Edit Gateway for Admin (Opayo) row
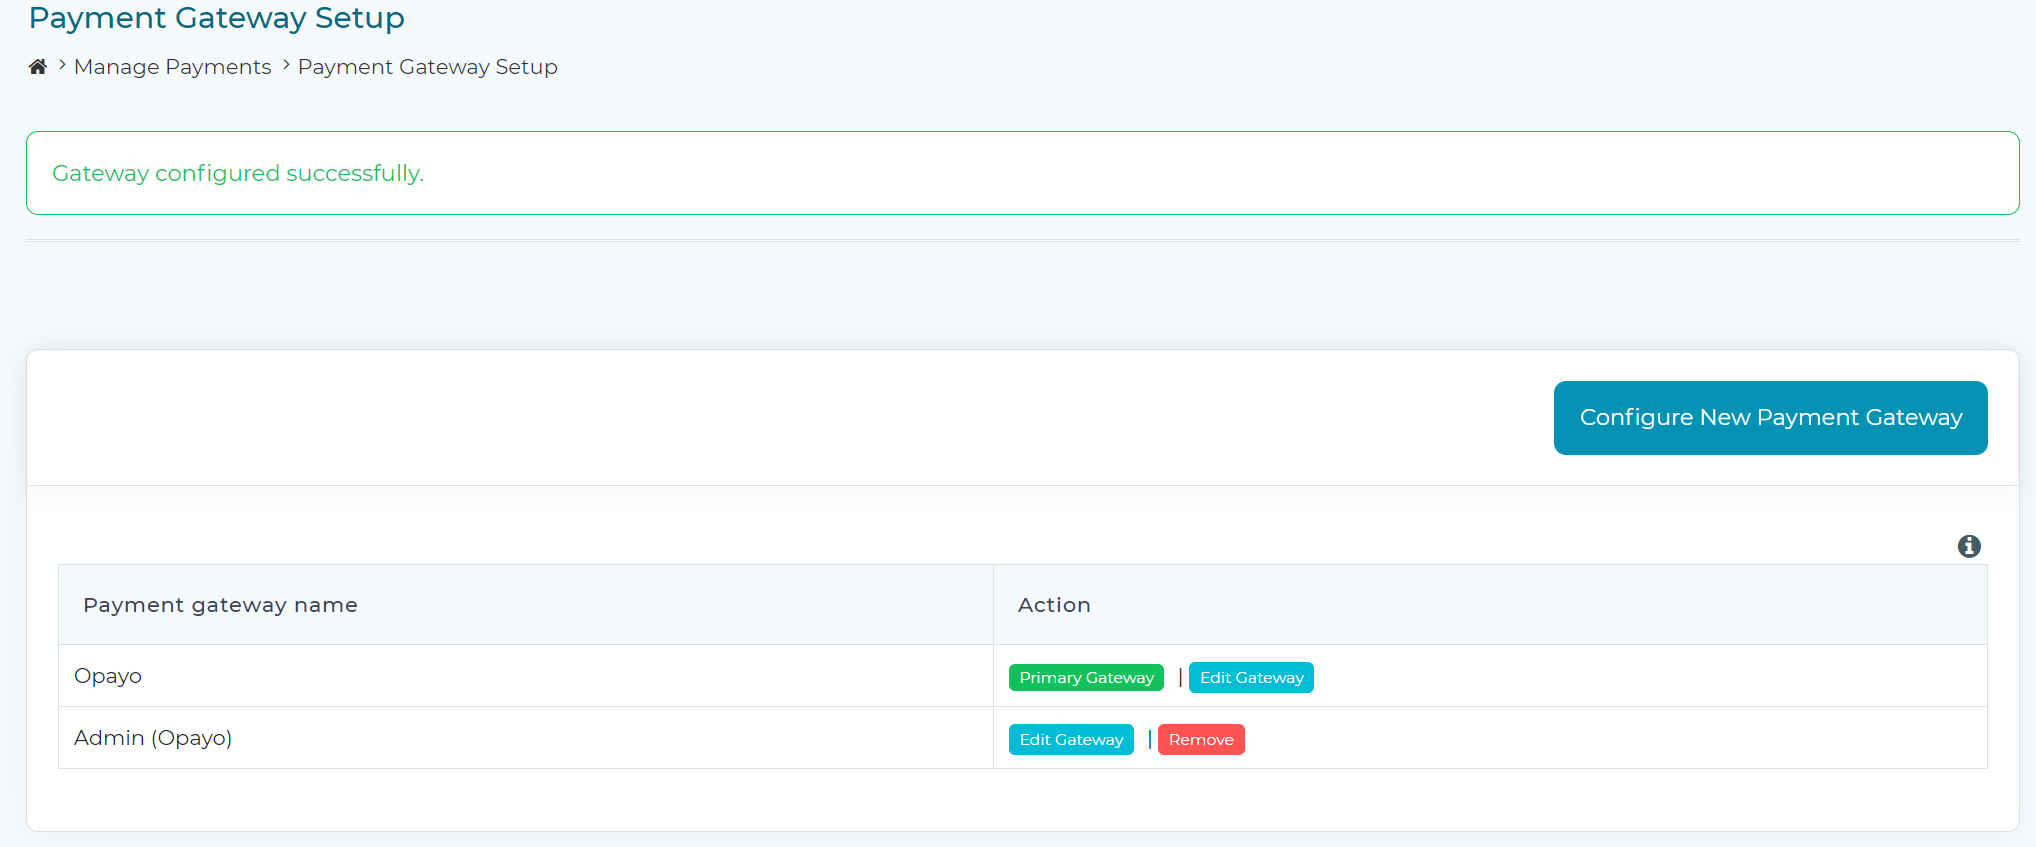This screenshot has height=847, width=2036. coord(1071,740)
